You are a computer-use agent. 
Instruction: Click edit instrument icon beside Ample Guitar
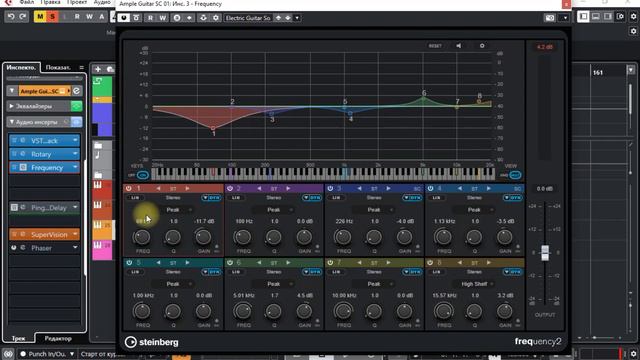coord(76,91)
